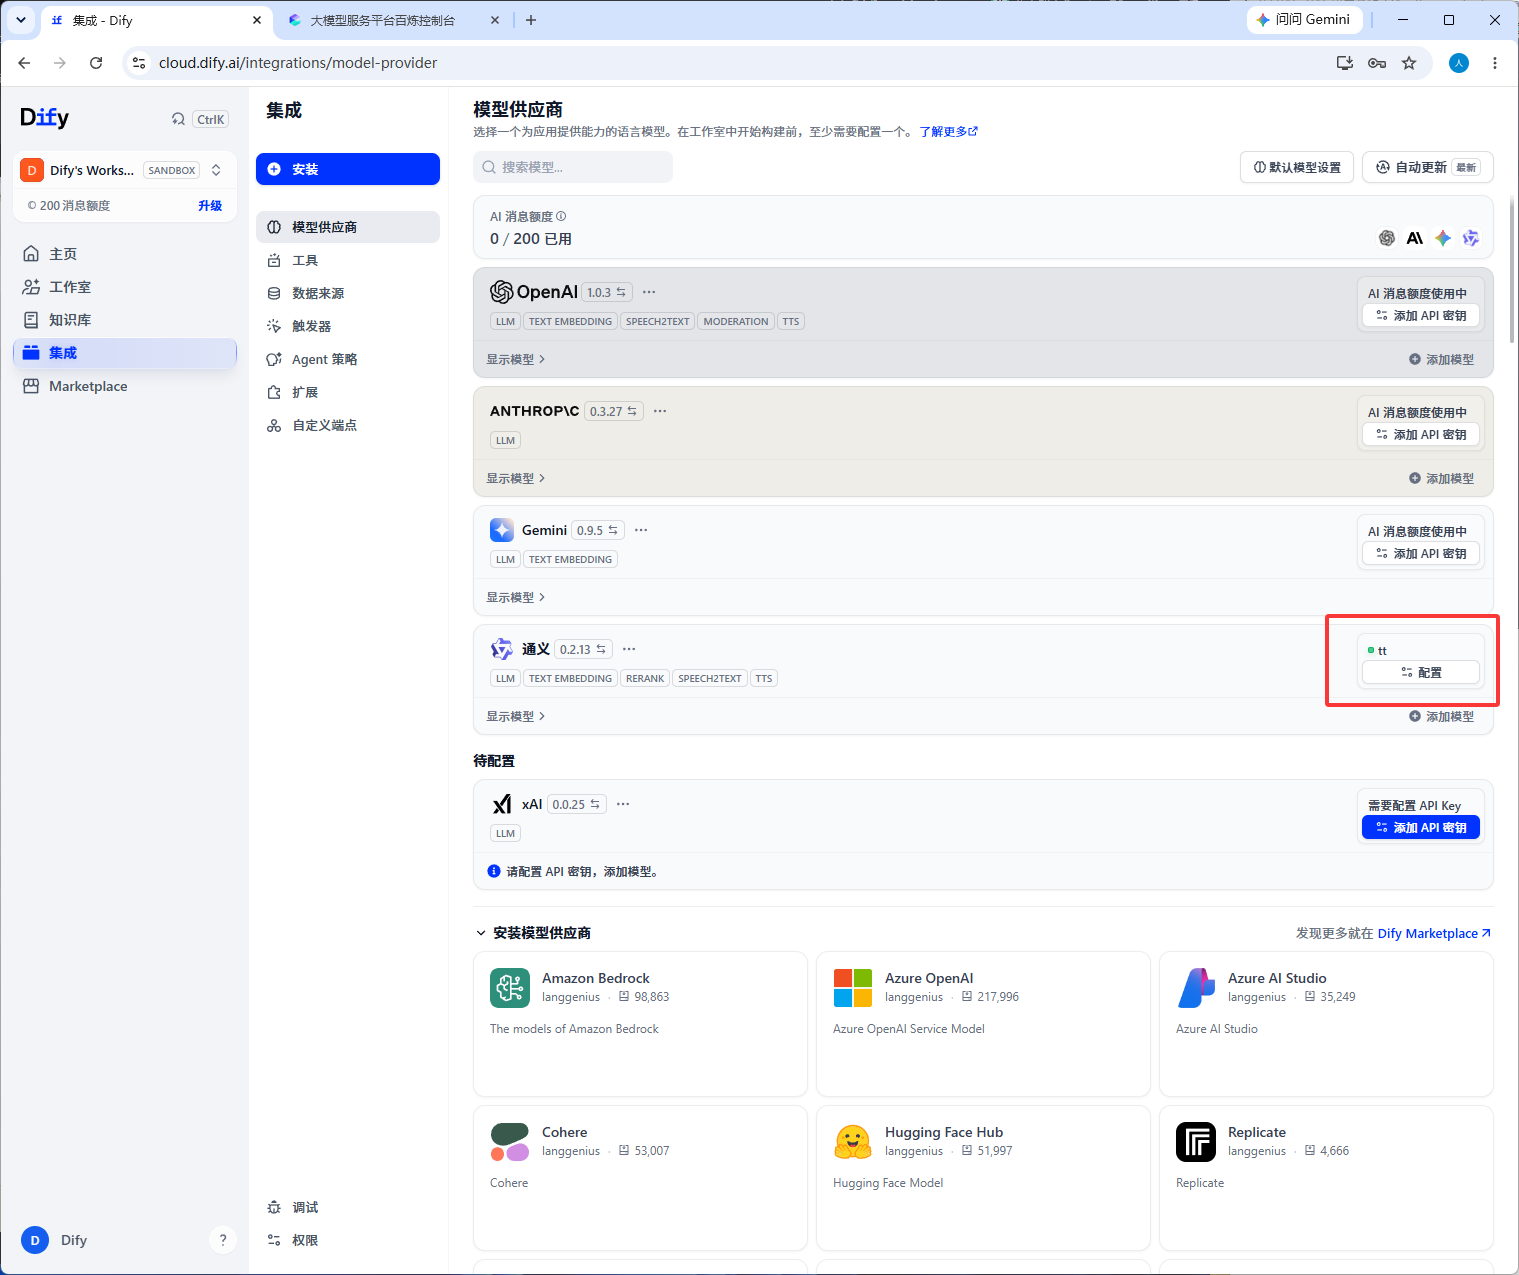Click the OpenAI logo in the quota row
Viewport: 1519px width, 1275px height.
pos(1387,238)
